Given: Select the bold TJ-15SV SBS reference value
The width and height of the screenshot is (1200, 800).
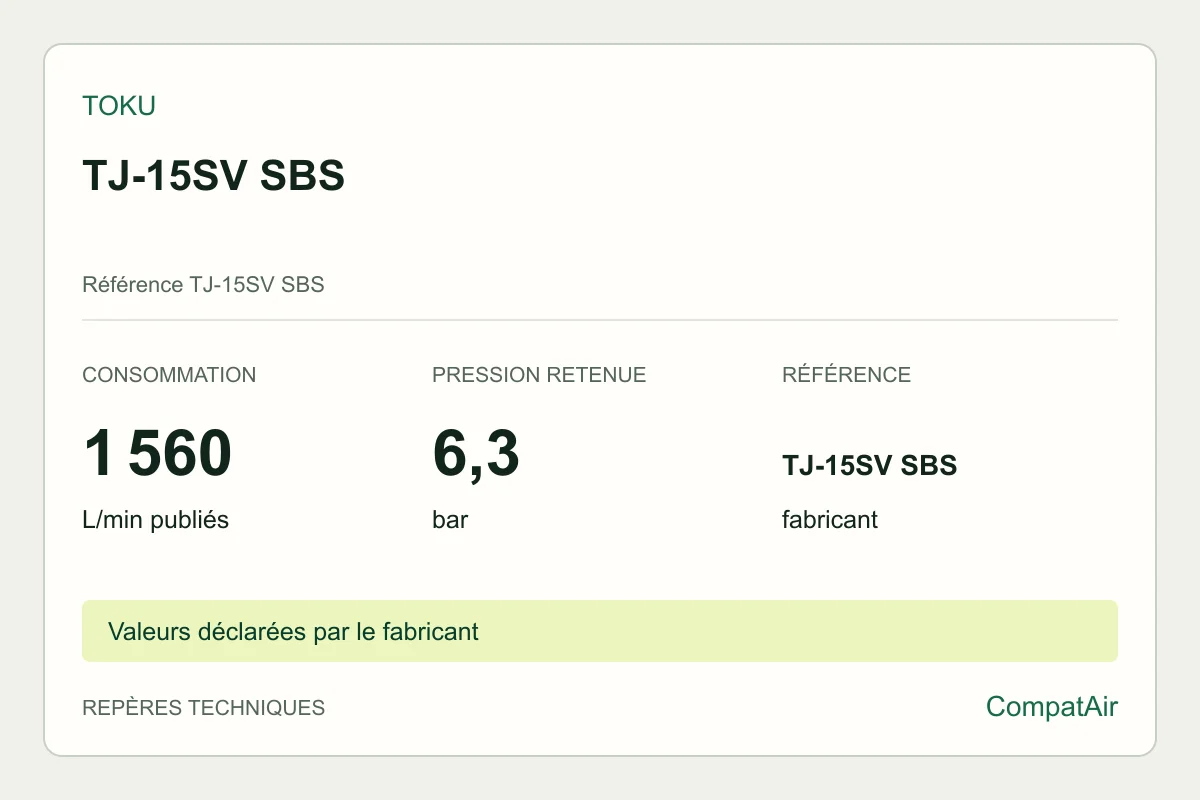Looking at the screenshot, I should coord(869,466).
